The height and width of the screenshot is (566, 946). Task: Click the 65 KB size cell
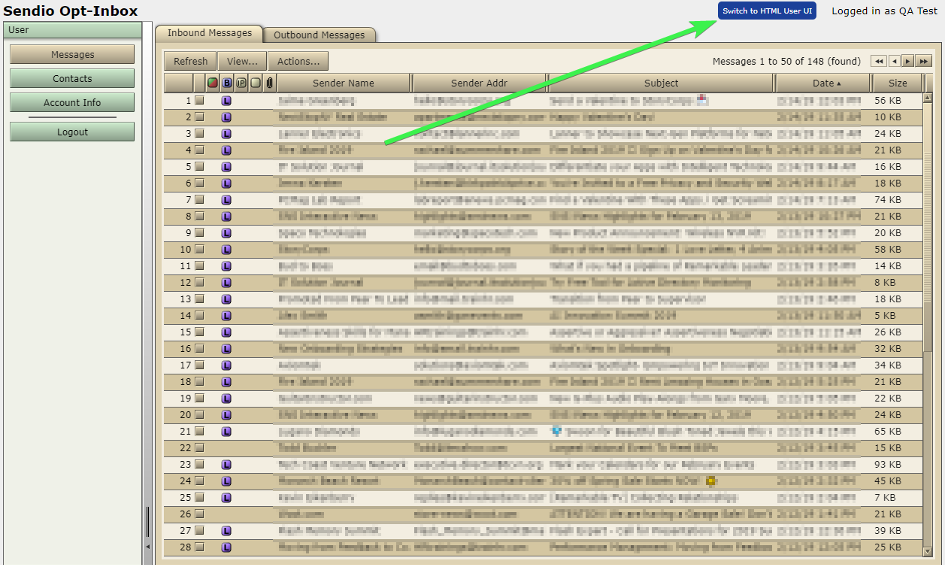(888, 431)
